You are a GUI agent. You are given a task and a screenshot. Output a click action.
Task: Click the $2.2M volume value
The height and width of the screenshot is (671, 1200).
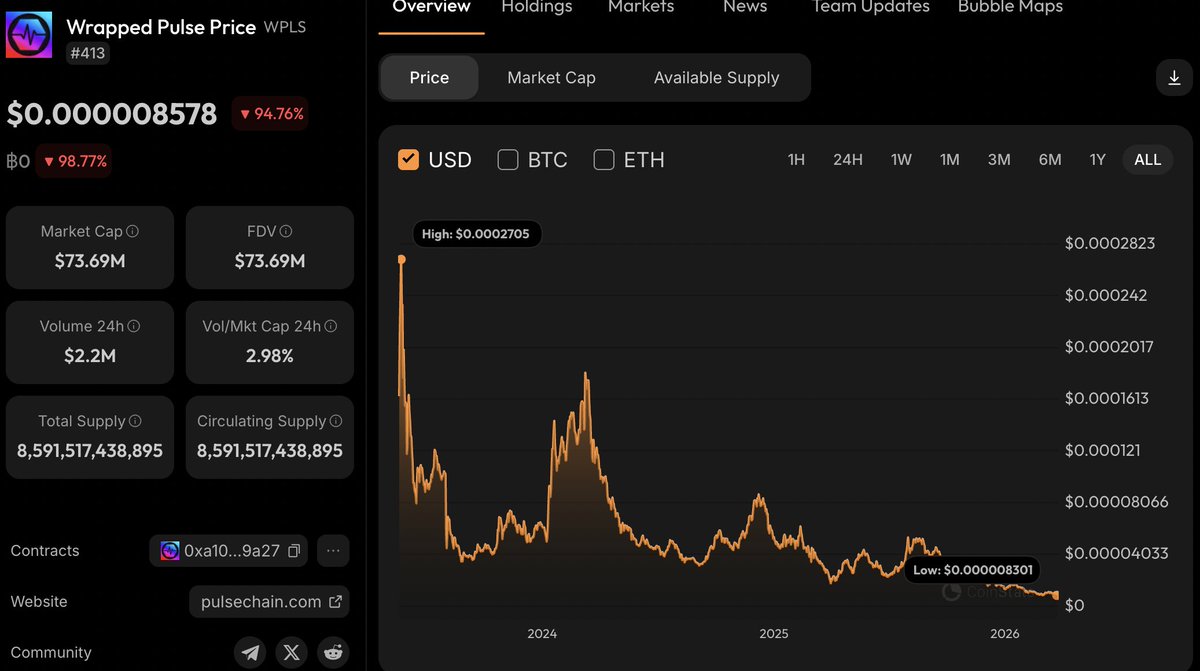click(x=90, y=356)
